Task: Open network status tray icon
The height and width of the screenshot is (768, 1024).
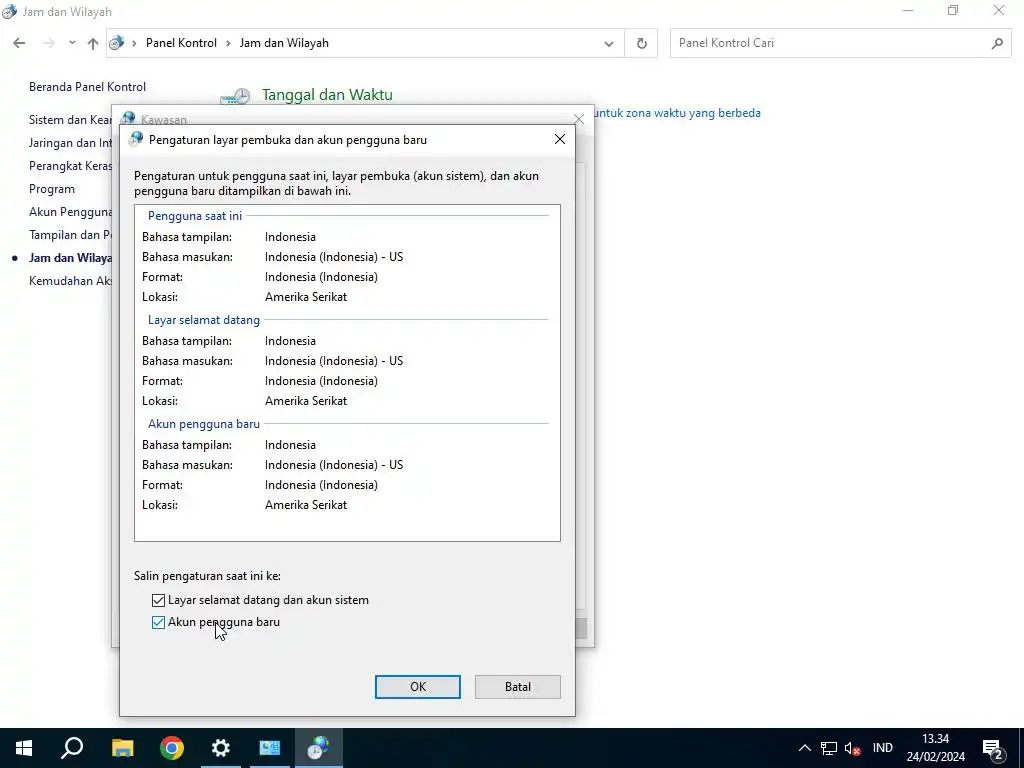Action: pyautogui.click(x=829, y=748)
